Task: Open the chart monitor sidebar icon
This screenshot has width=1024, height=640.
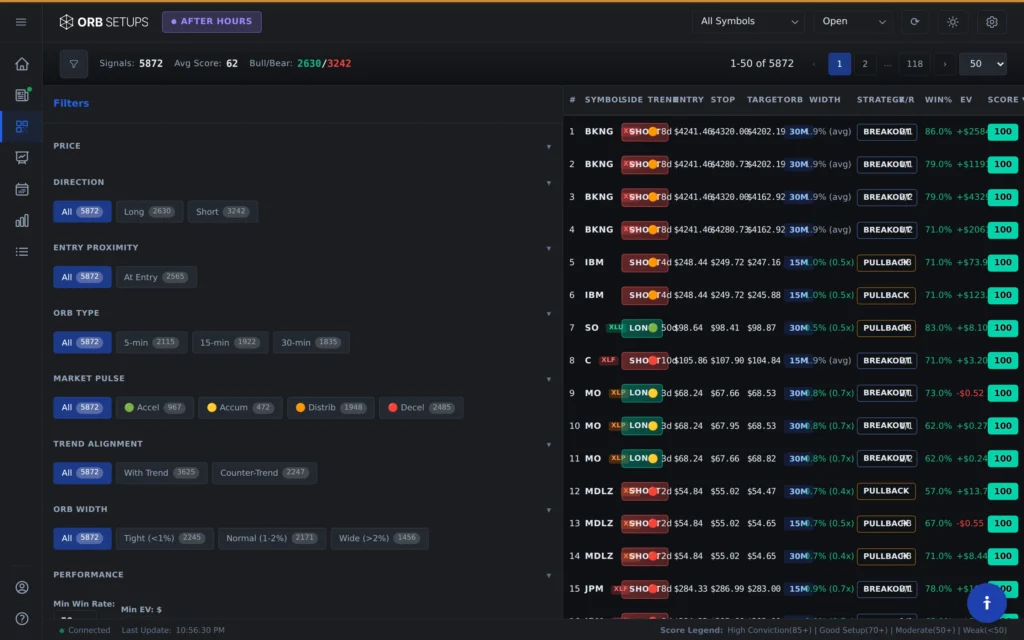Action: [22, 157]
